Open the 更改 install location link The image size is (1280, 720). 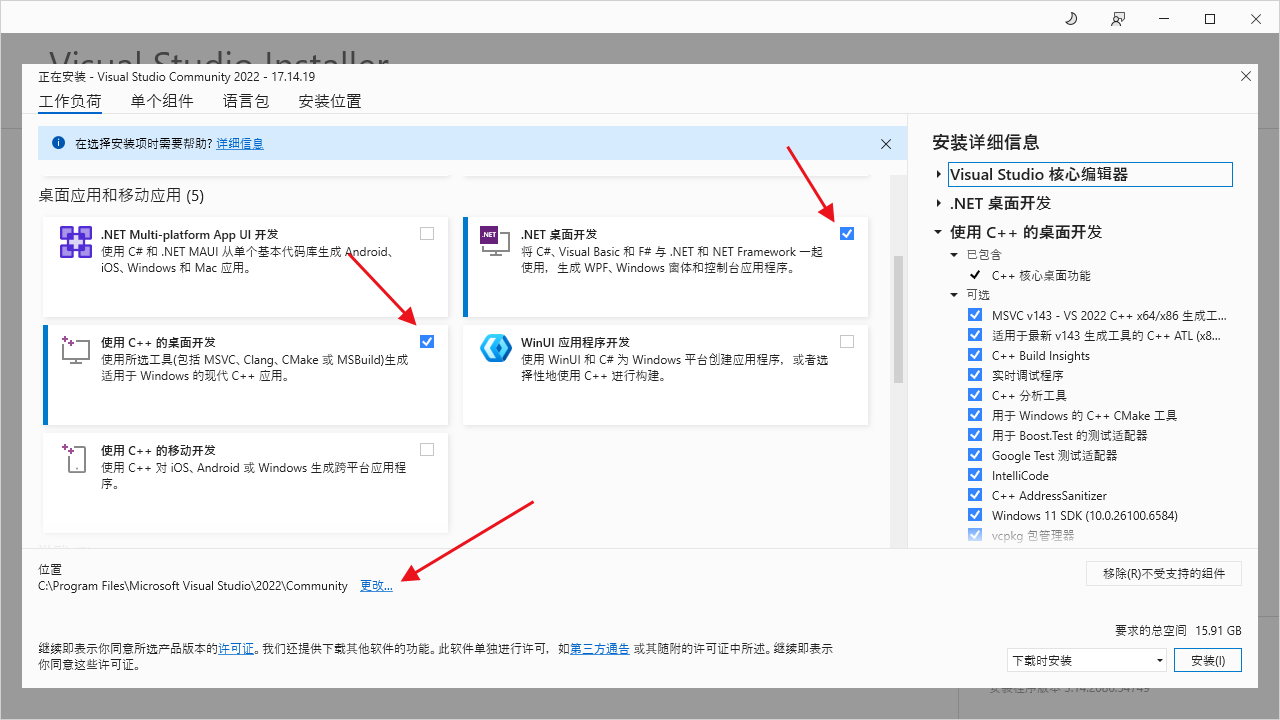tap(376, 586)
